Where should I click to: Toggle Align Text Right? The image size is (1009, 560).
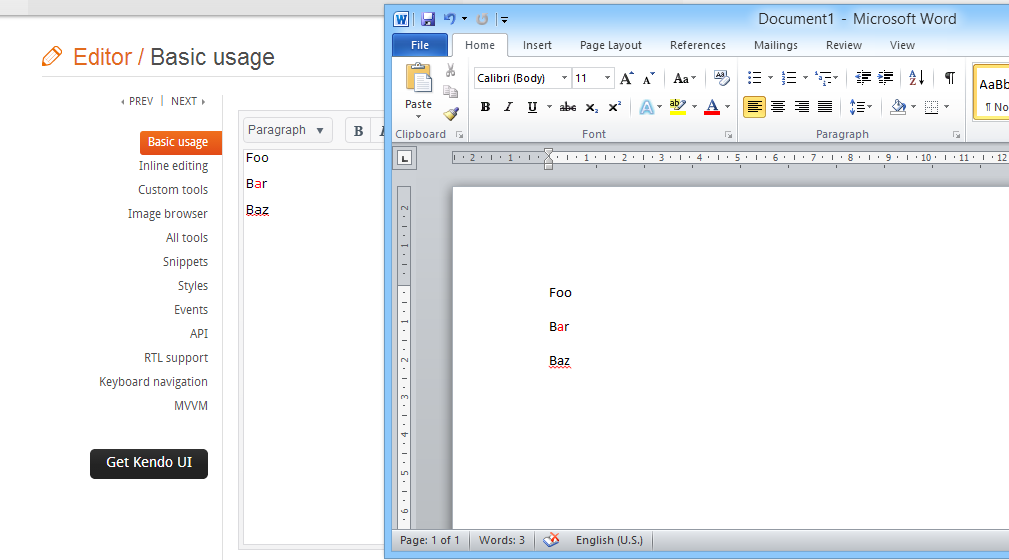802,107
